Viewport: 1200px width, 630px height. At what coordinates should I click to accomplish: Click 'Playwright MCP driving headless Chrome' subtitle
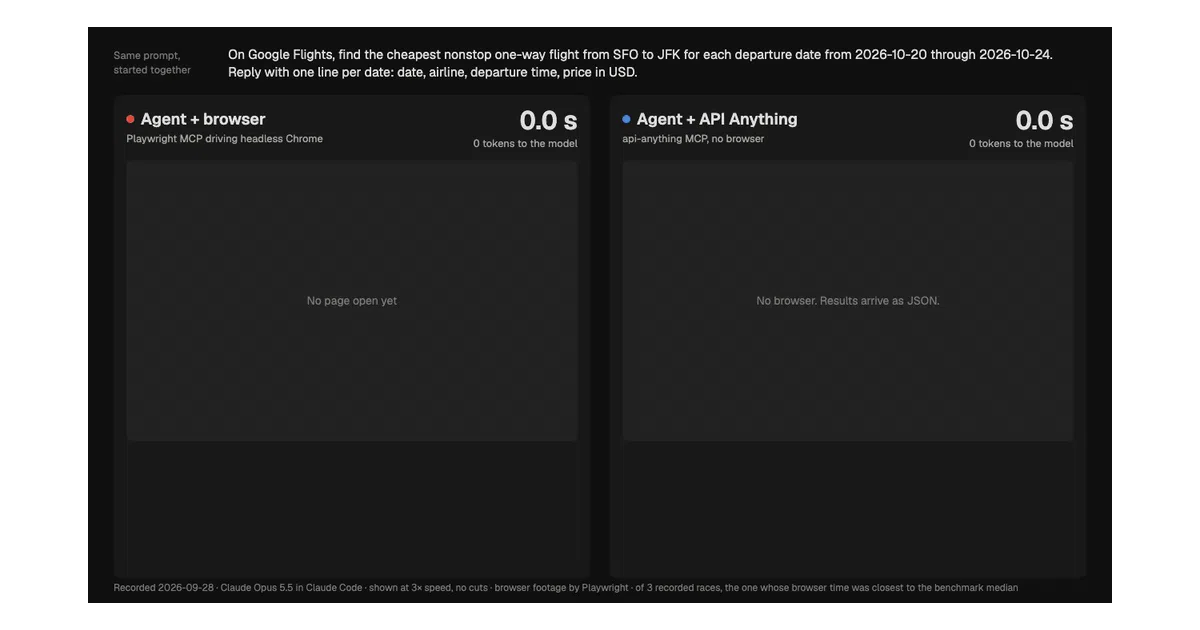coord(224,139)
